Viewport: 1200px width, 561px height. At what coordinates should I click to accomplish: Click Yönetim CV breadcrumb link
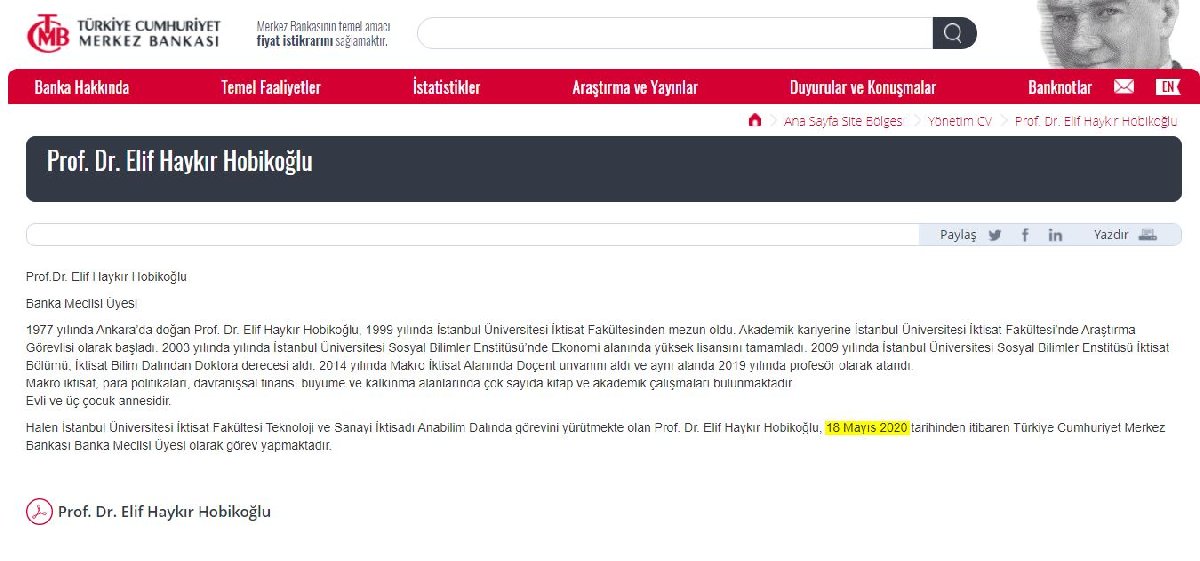pyautogui.click(x=959, y=121)
